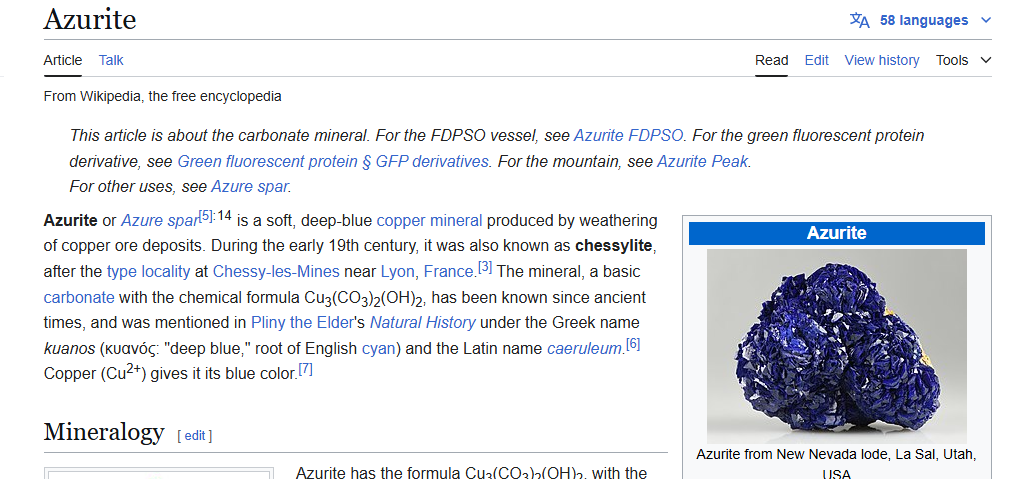Viewport: 1009px width, 479px height.
Task: Follow the Chessy-les-Mines link
Action: [x=276, y=272]
